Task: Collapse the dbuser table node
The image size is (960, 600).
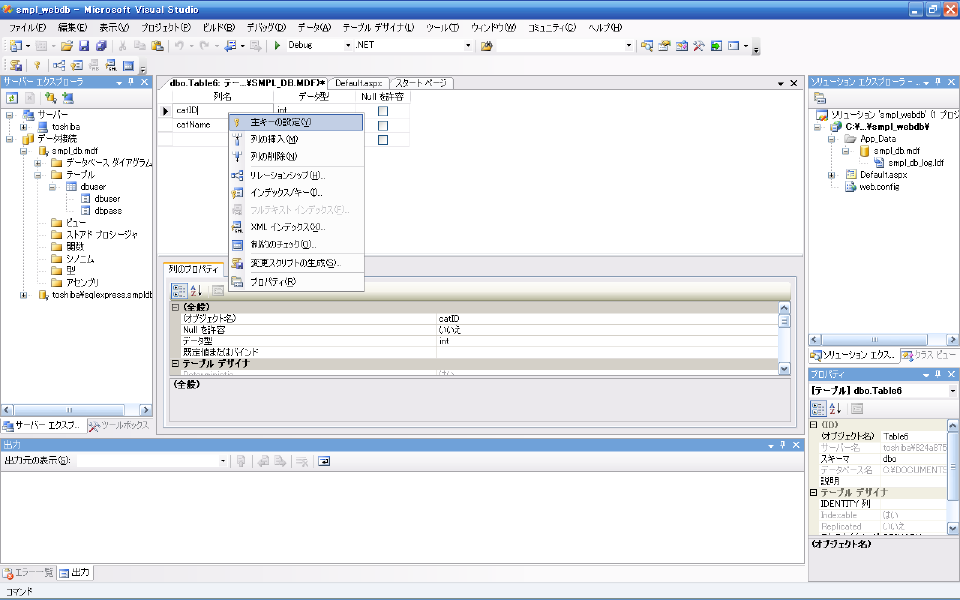Action: pyautogui.click(x=53, y=187)
